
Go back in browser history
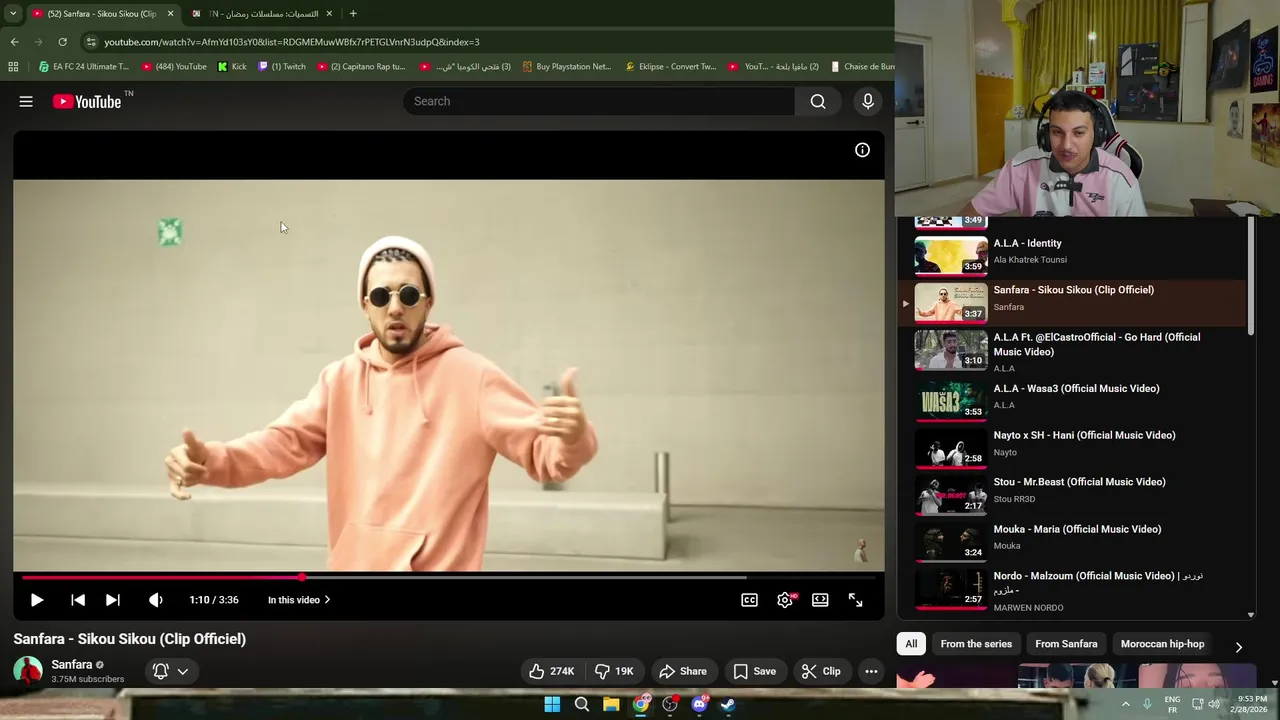14,42
